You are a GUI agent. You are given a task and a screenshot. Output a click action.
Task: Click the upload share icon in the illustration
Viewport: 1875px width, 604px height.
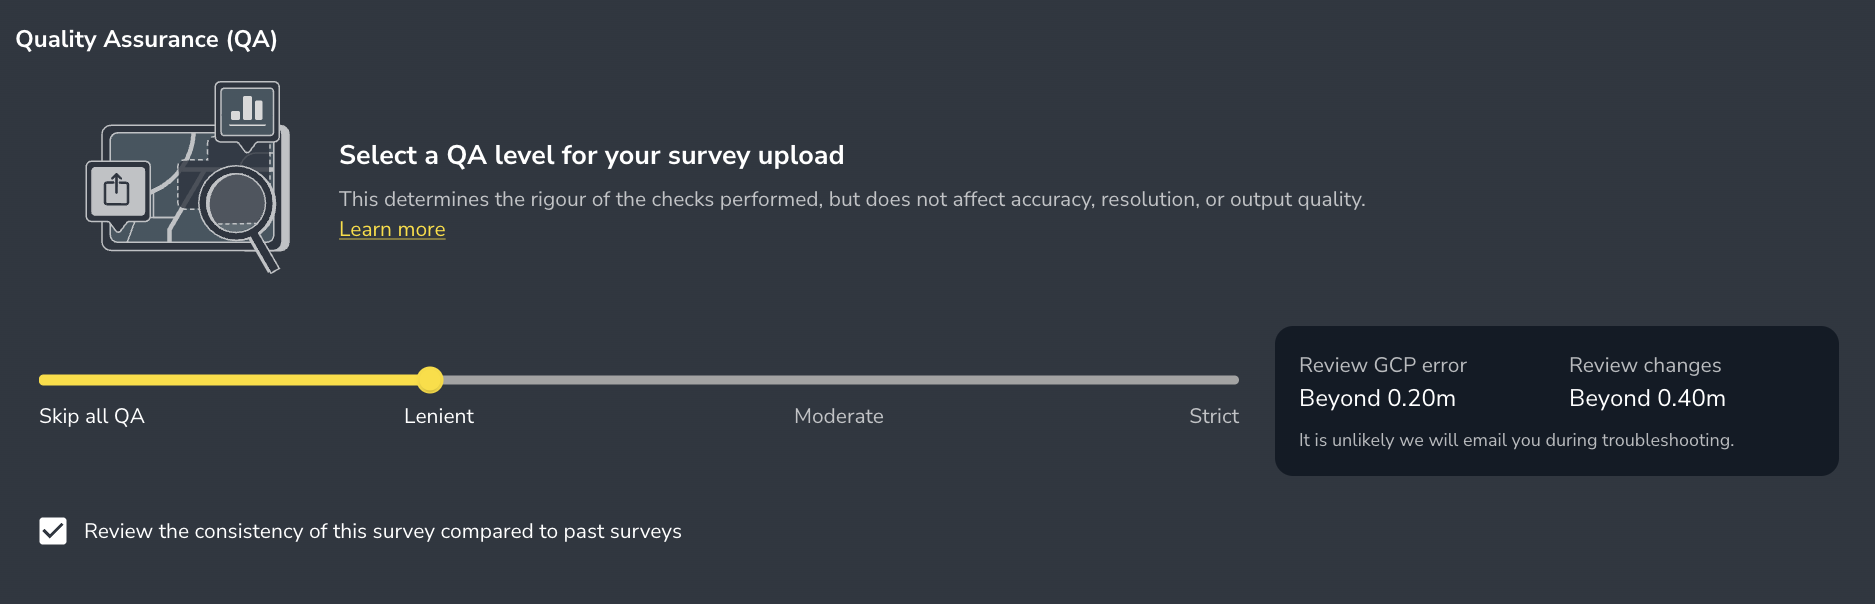pos(117,190)
